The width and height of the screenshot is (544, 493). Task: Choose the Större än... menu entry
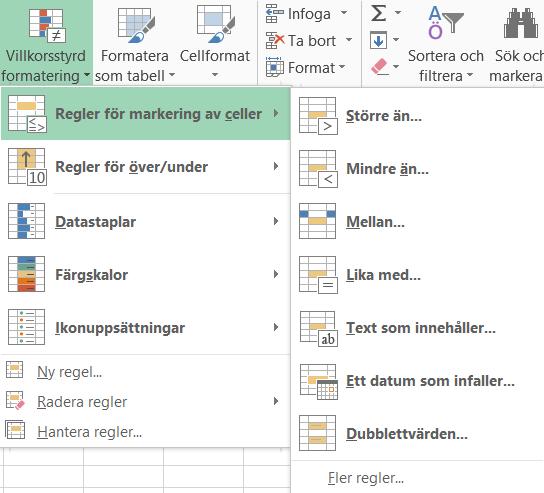(416, 116)
